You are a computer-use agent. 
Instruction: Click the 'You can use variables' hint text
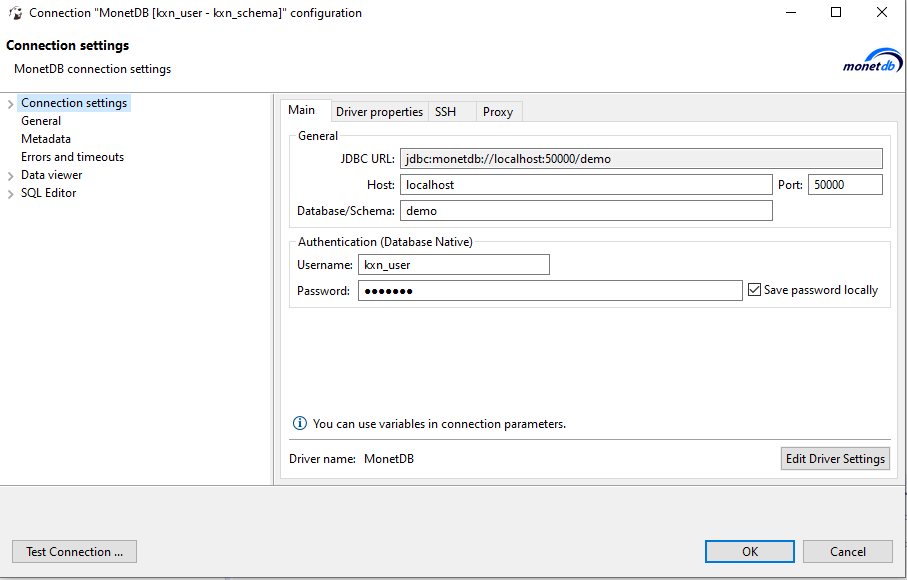coord(439,424)
